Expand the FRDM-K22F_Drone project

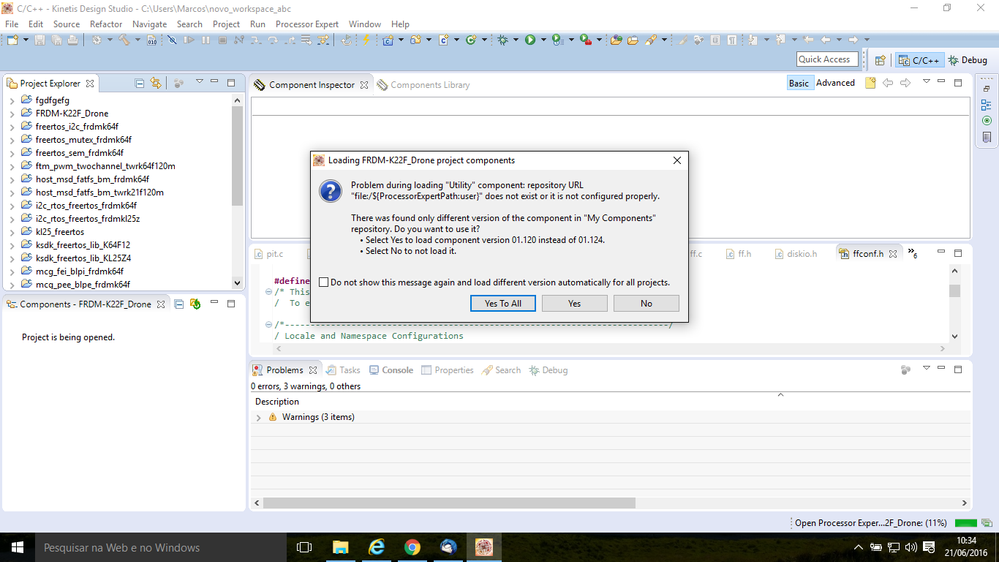[12, 114]
